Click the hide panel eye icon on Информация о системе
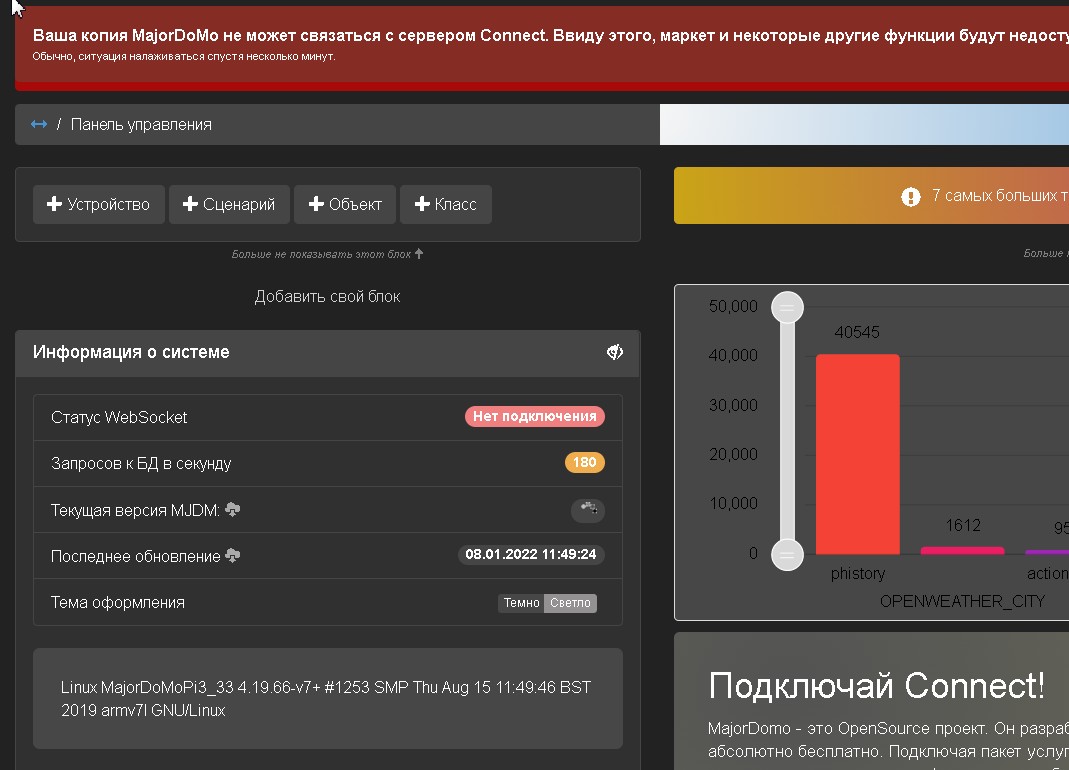1069x770 pixels. point(614,352)
